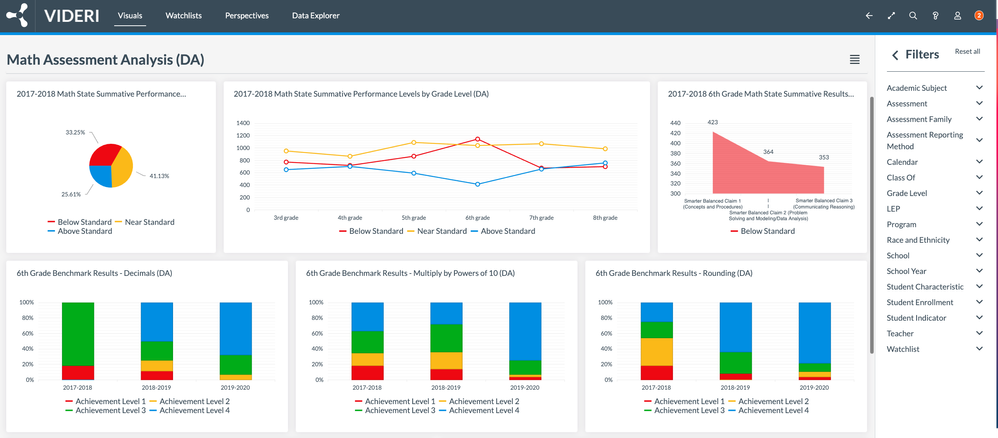Viewport: 998px width, 438px height.
Task: Open the user profile icon
Action: 957,16
